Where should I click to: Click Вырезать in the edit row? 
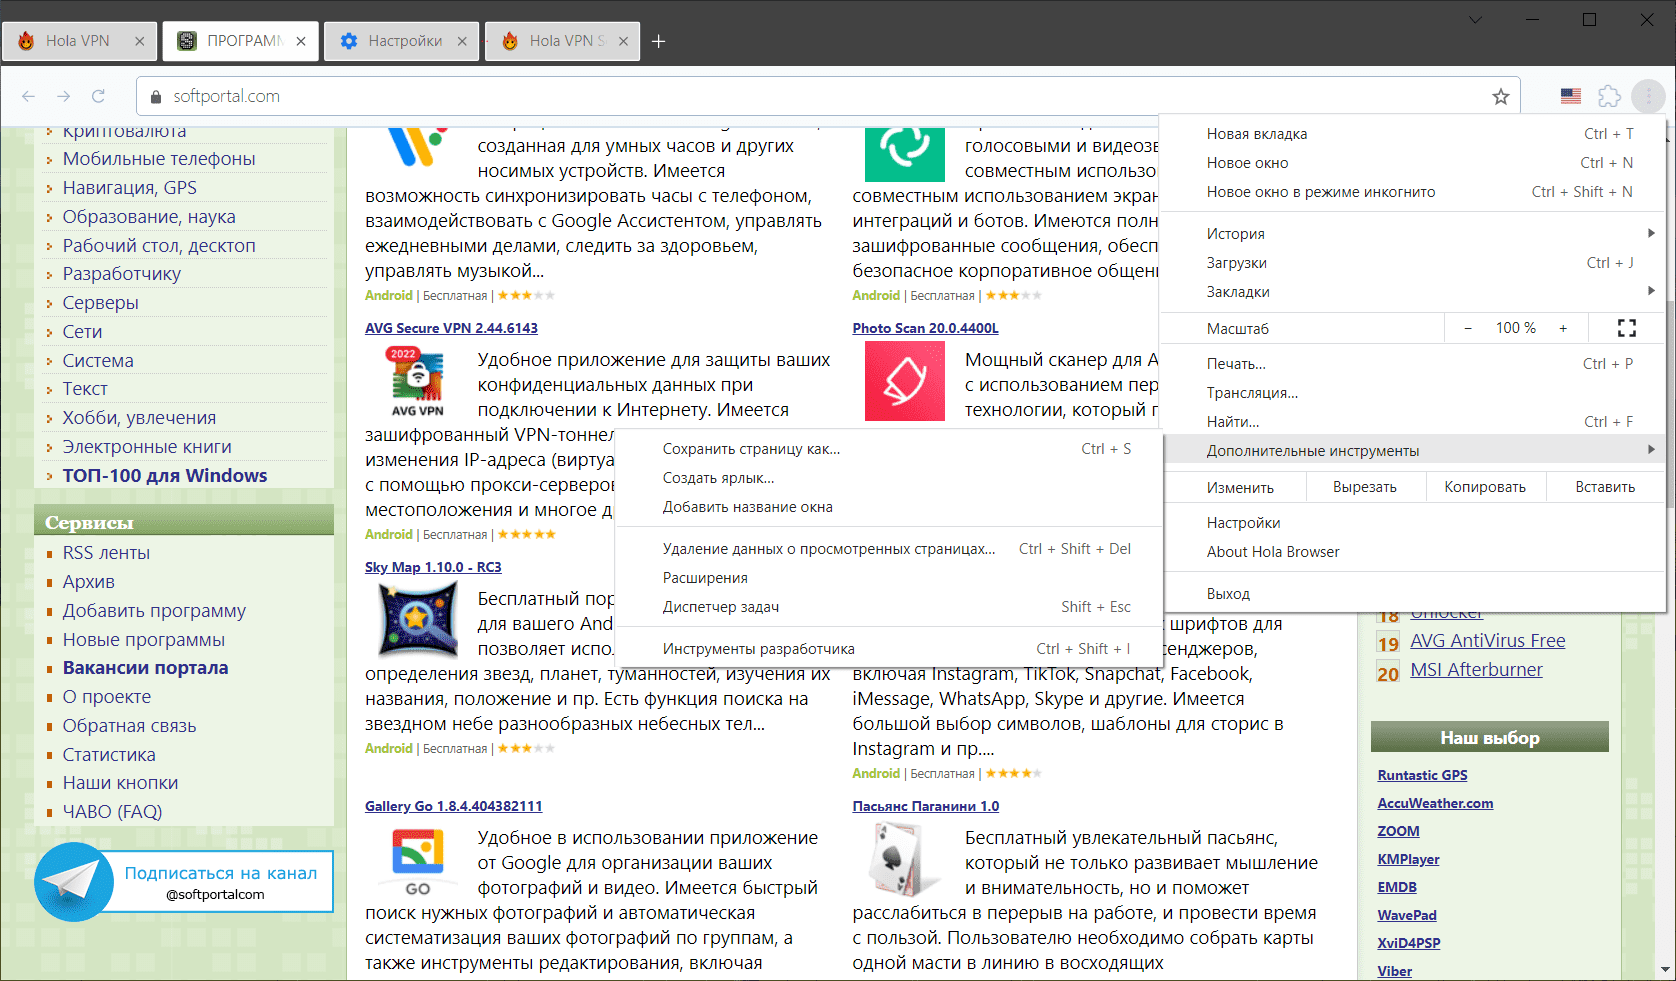click(x=1365, y=487)
